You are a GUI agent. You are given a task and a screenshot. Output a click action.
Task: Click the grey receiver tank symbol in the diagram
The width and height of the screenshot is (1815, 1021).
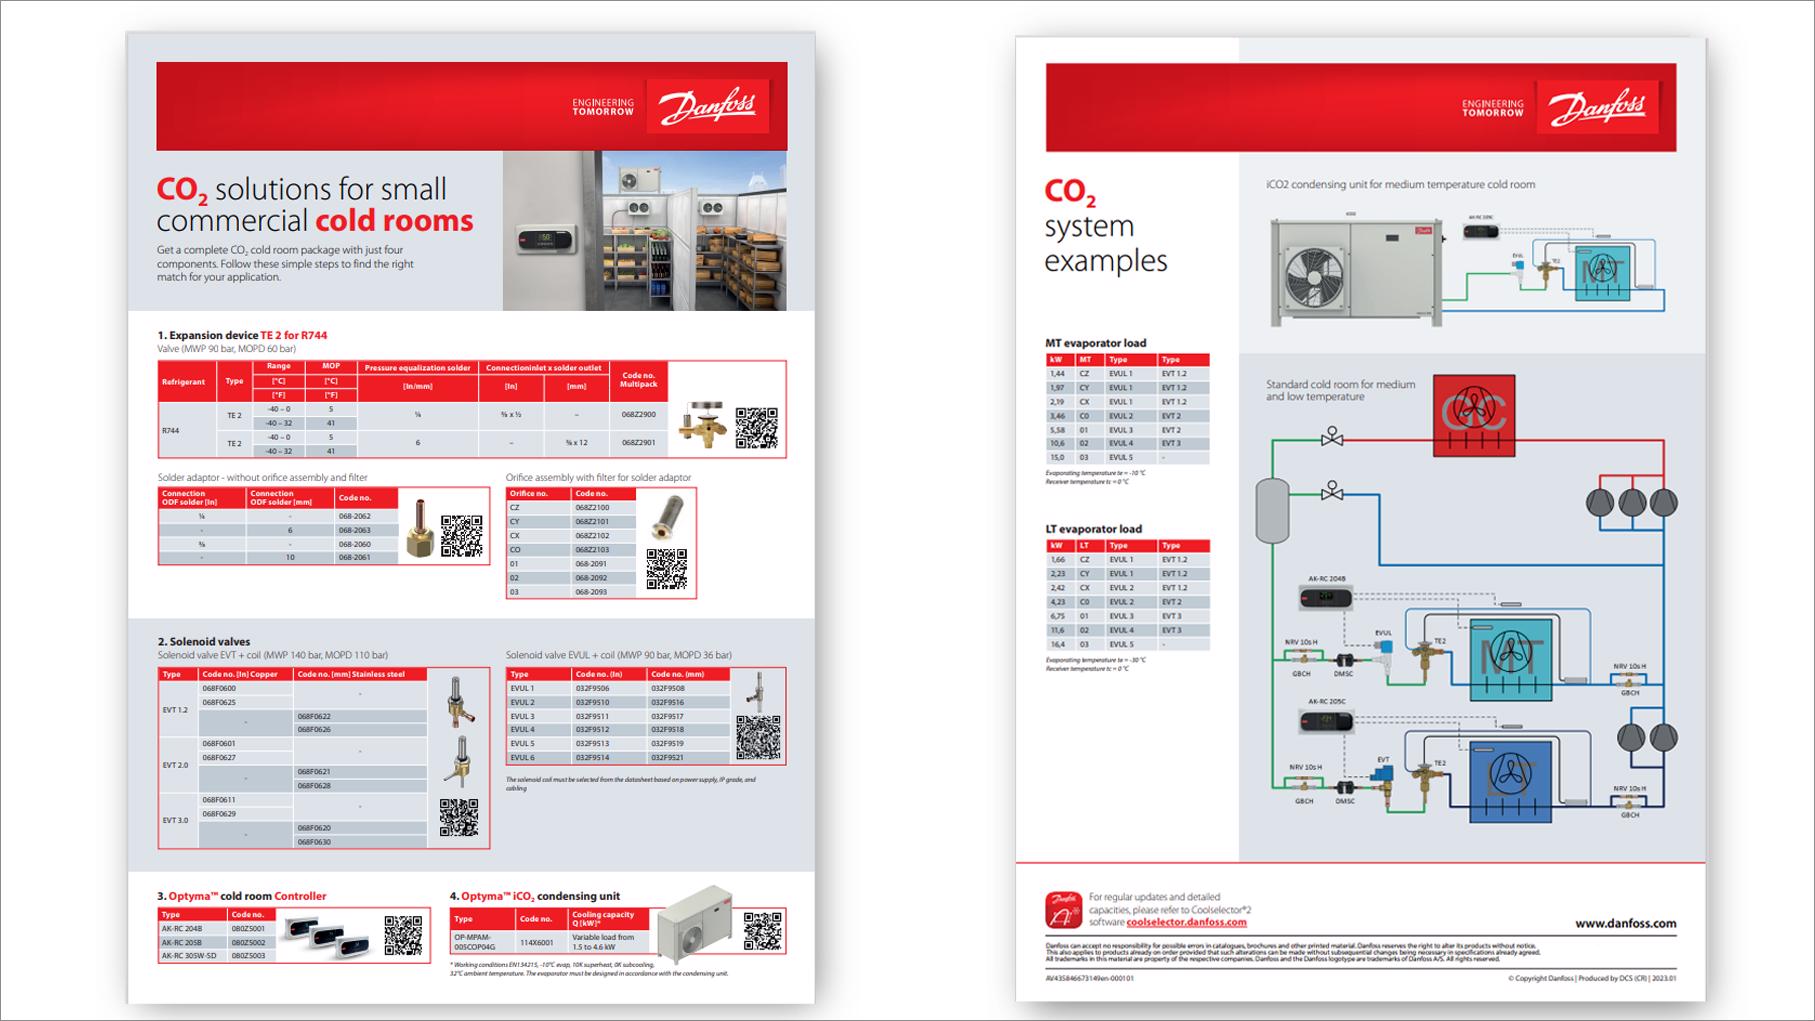tap(1272, 510)
